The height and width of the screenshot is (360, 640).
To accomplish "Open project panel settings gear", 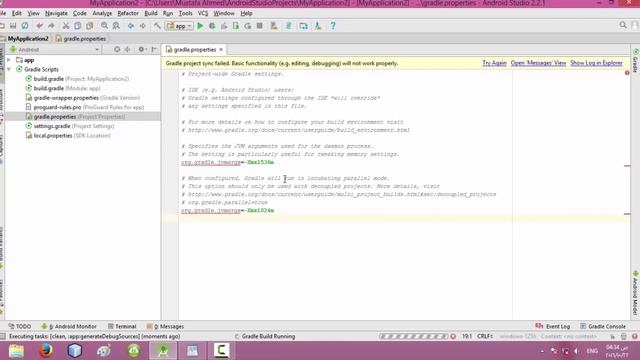I will [142, 49].
